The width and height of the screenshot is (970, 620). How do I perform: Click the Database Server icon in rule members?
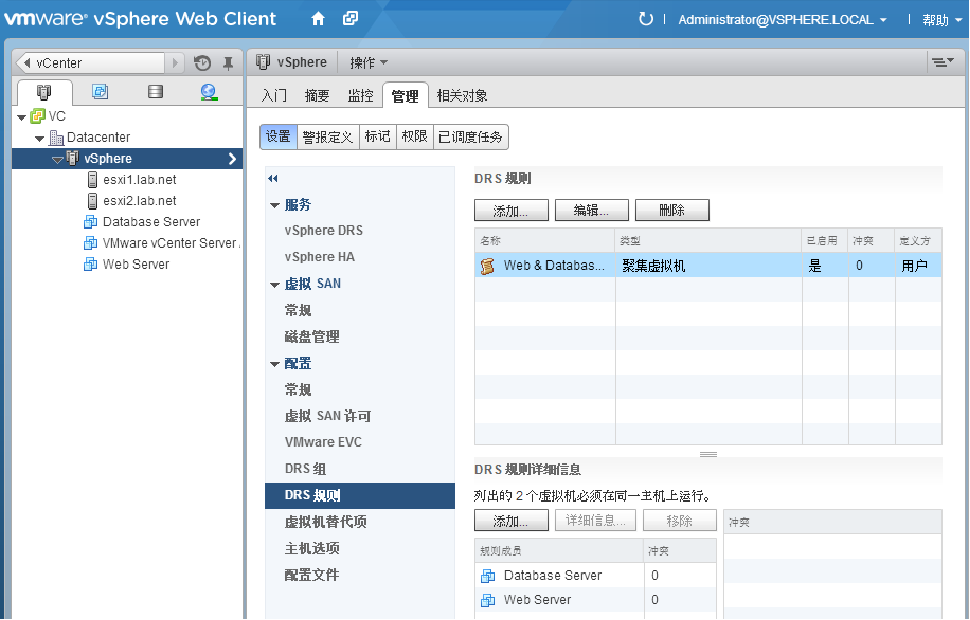click(x=488, y=576)
